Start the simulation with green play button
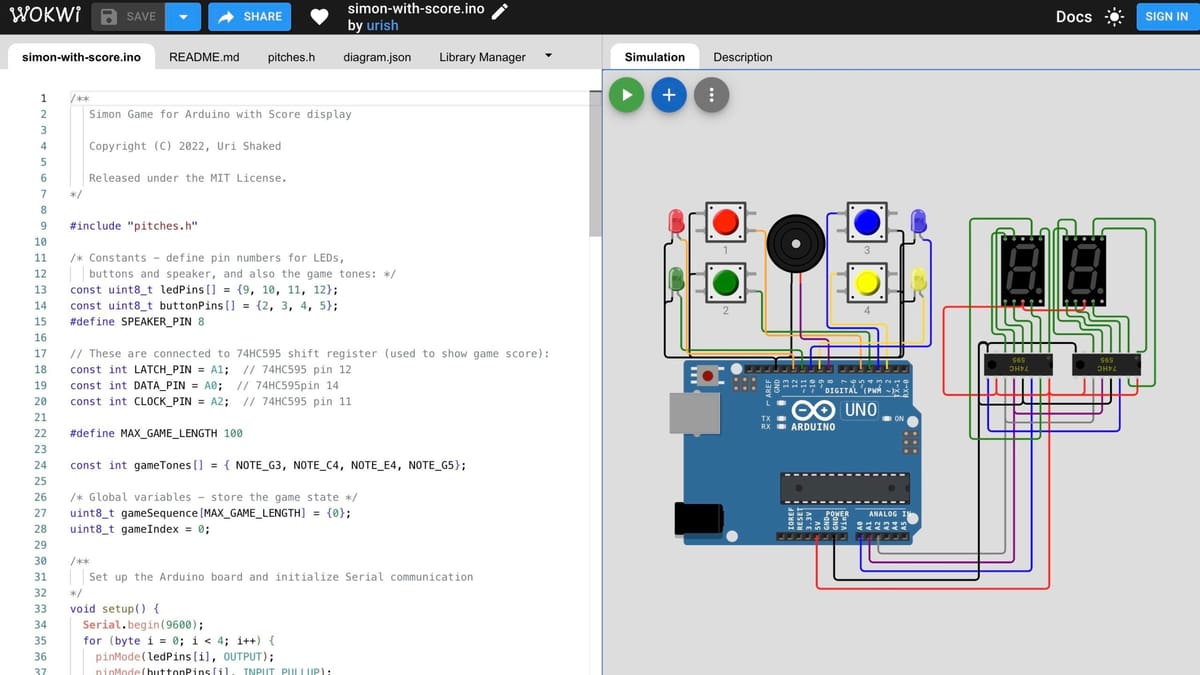Screen dimensions: 1200x675 coord(626,95)
